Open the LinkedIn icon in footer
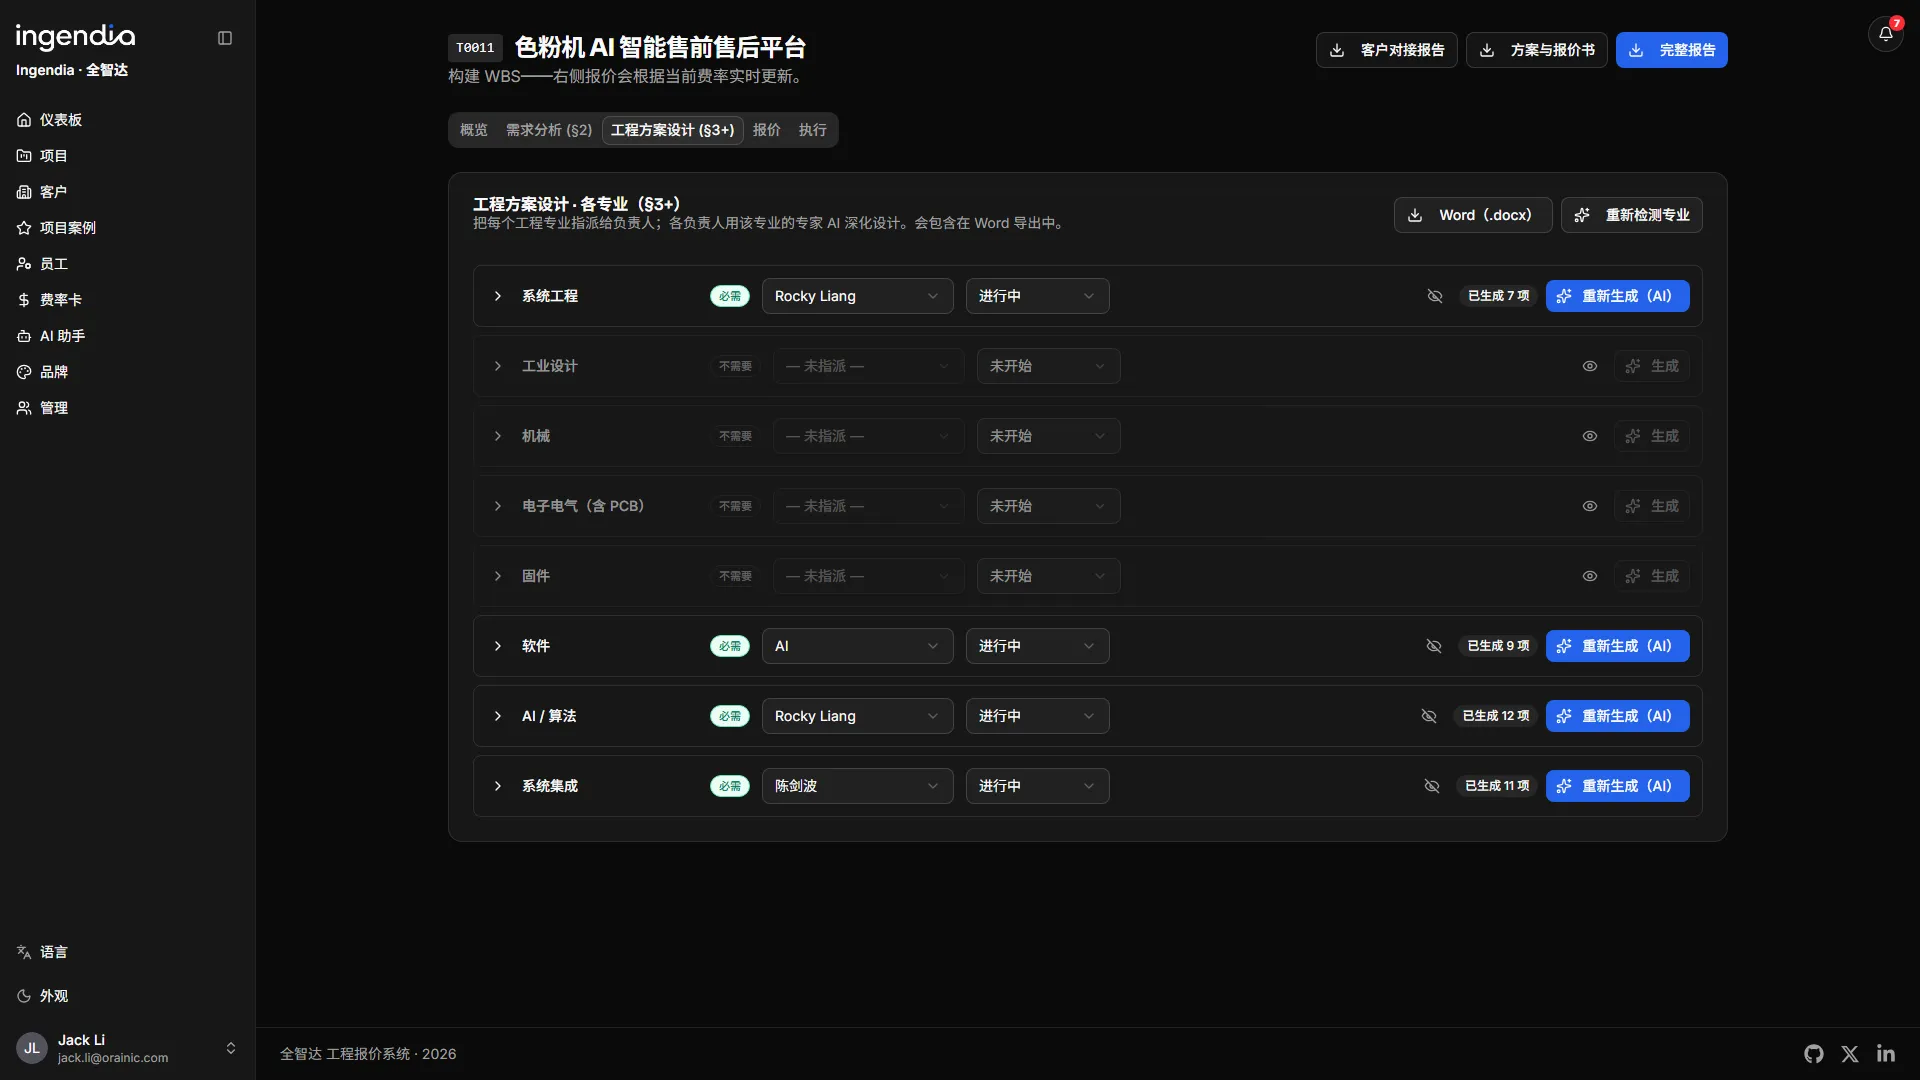 (1886, 1054)
